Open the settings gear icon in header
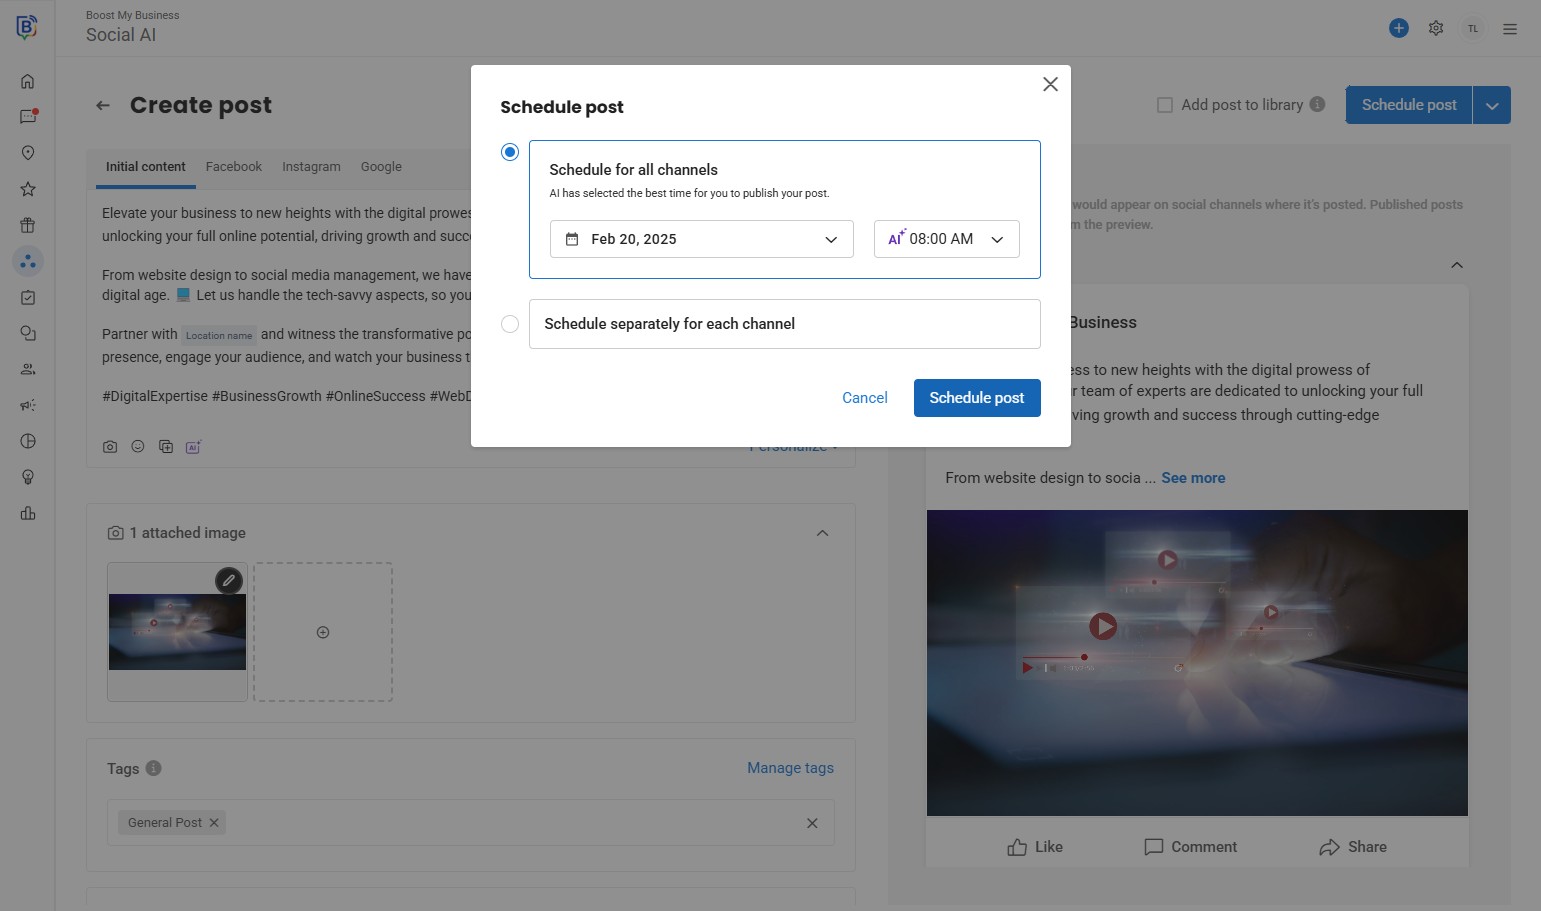The image size is (1541, 911). pos(1436,28)
